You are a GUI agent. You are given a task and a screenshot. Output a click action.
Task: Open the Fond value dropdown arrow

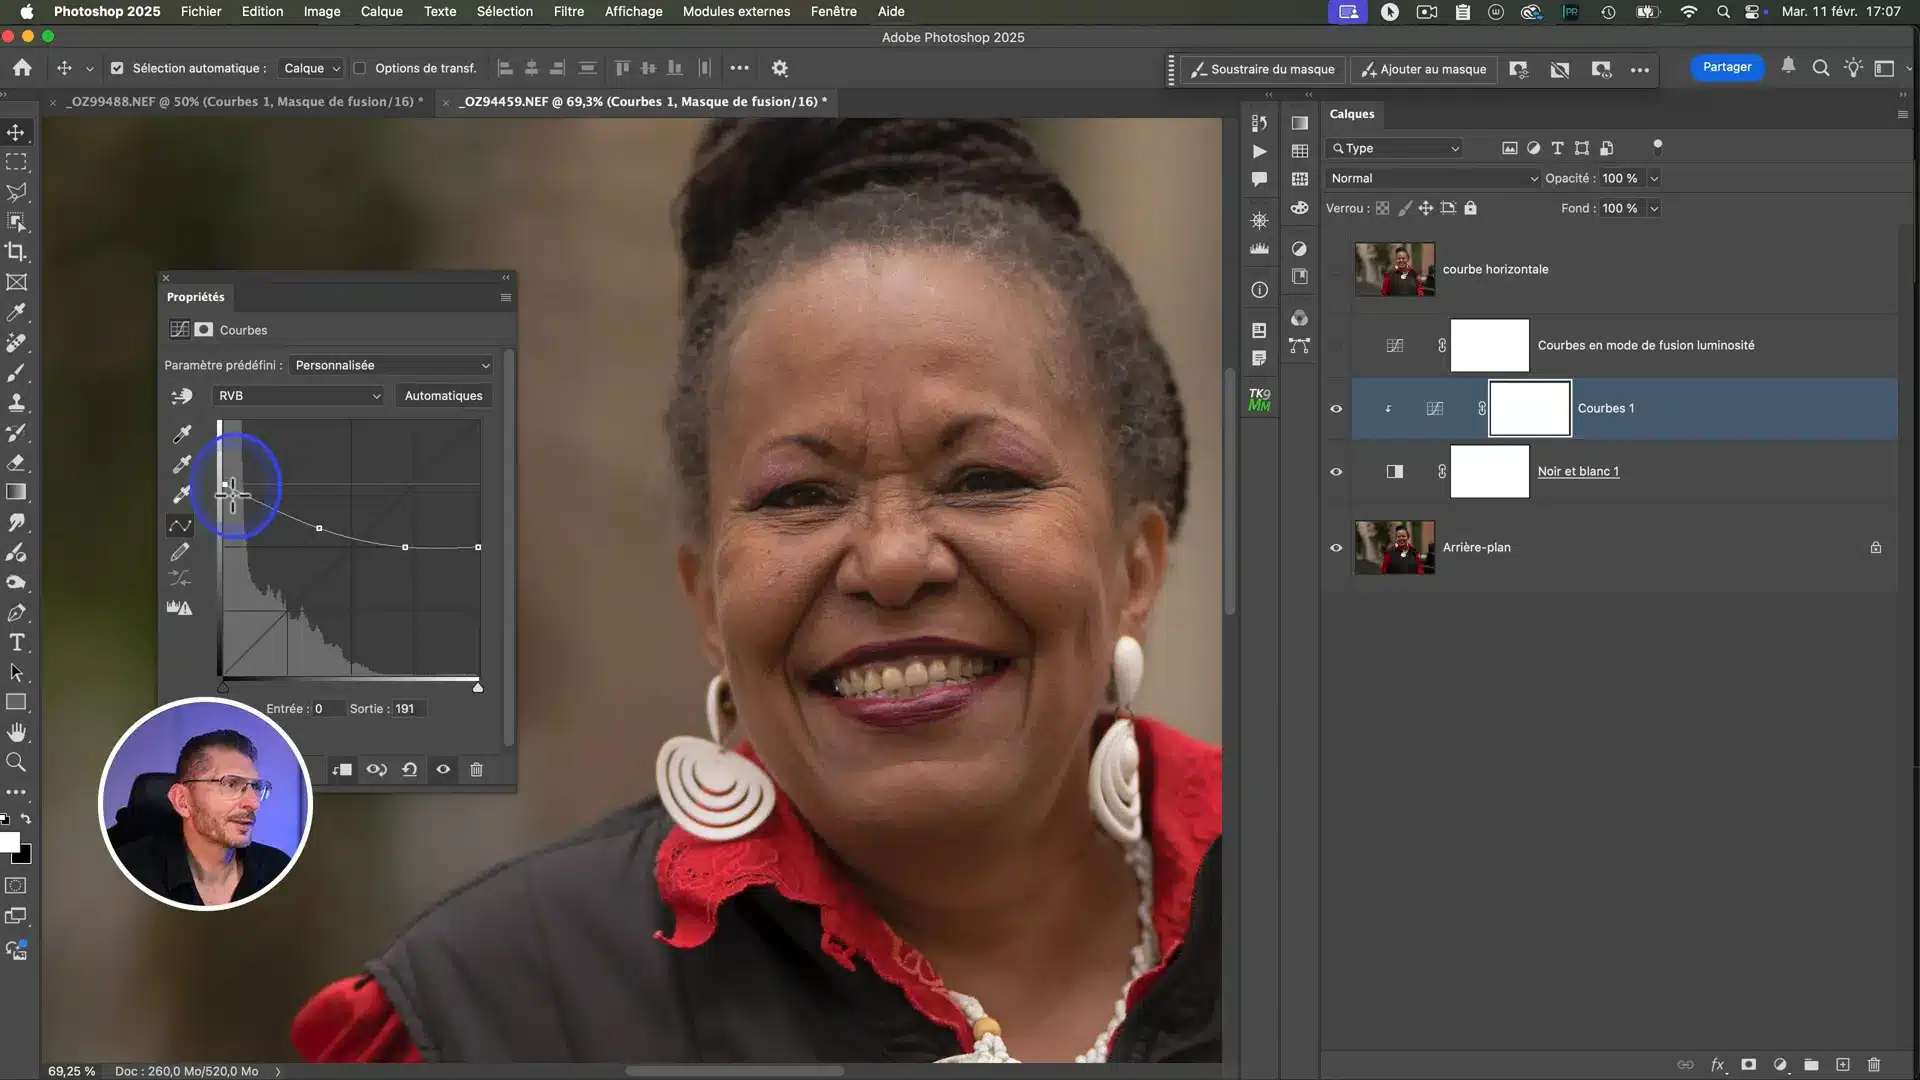tap(1654, 208)
